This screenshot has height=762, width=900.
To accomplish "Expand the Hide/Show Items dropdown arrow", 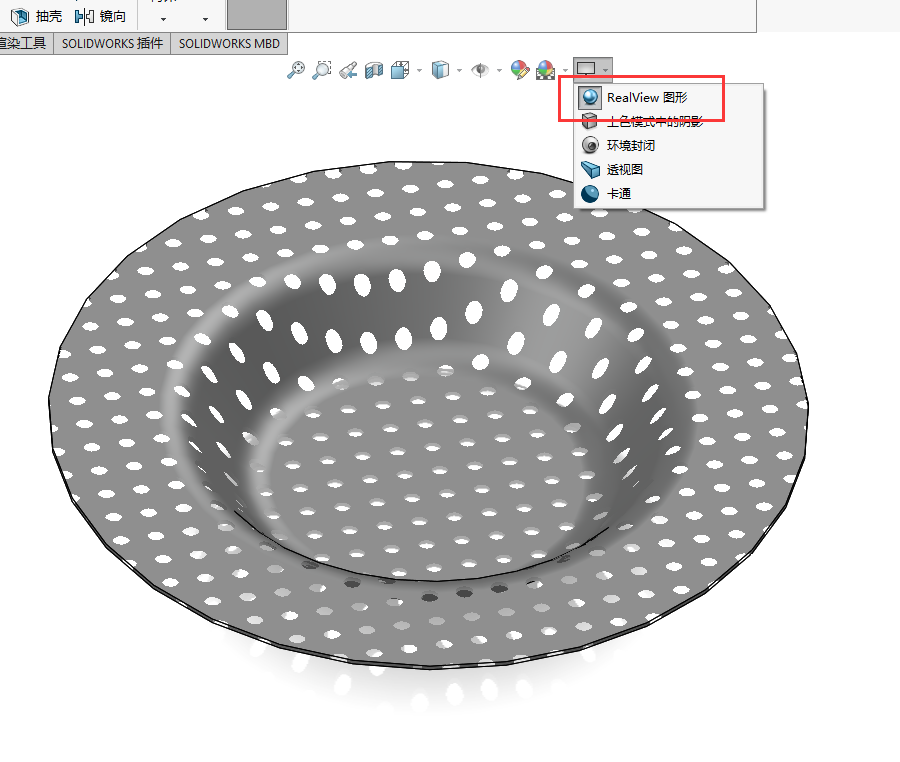I will point(499,71).
